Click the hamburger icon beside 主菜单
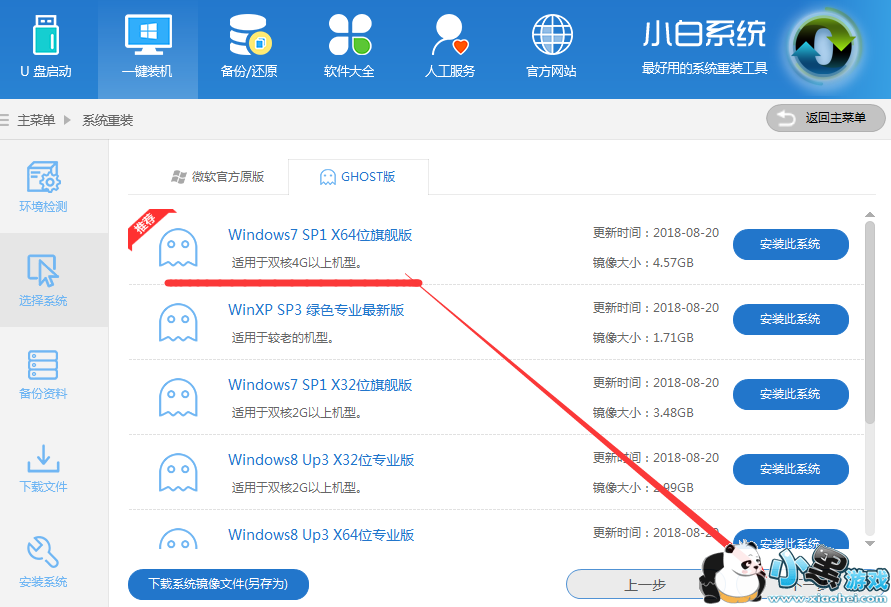Viewport: 891px width, 607px height. point(5,120)
